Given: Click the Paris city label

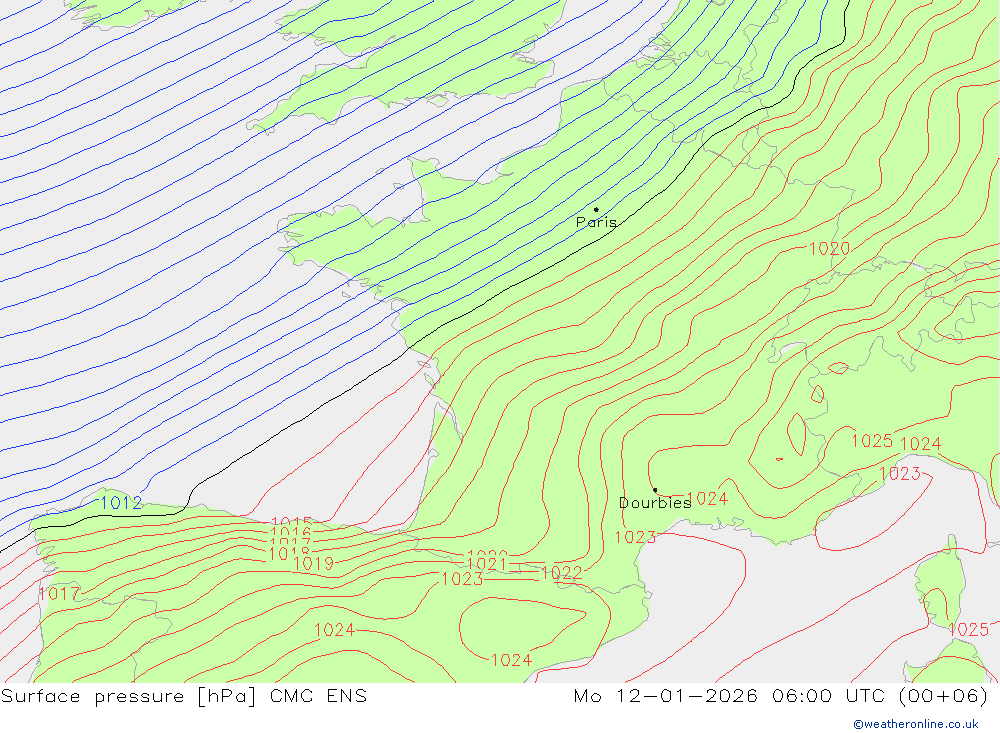Looking at the screenshot, I should 596,222.
